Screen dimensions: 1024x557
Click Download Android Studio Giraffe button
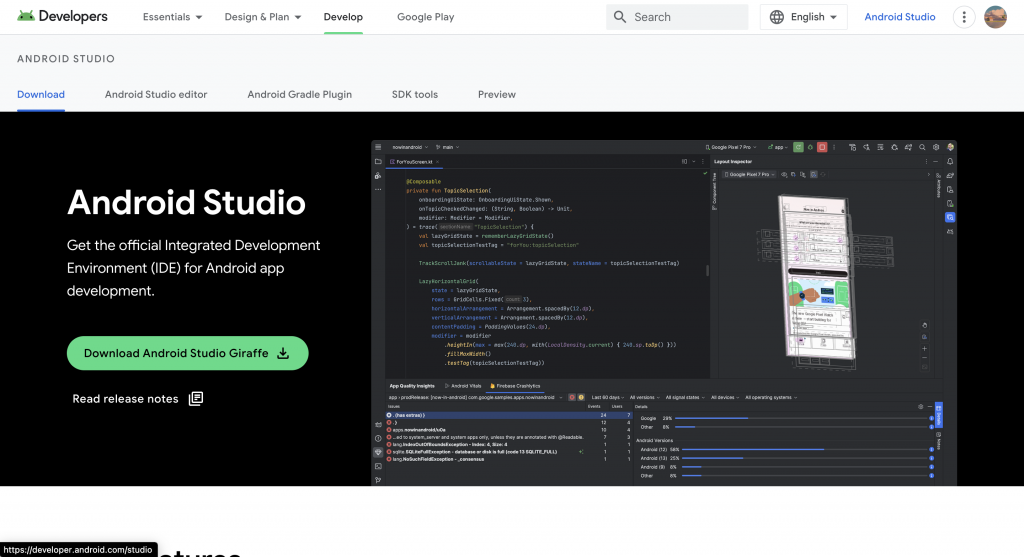click(x=187, y=353)
